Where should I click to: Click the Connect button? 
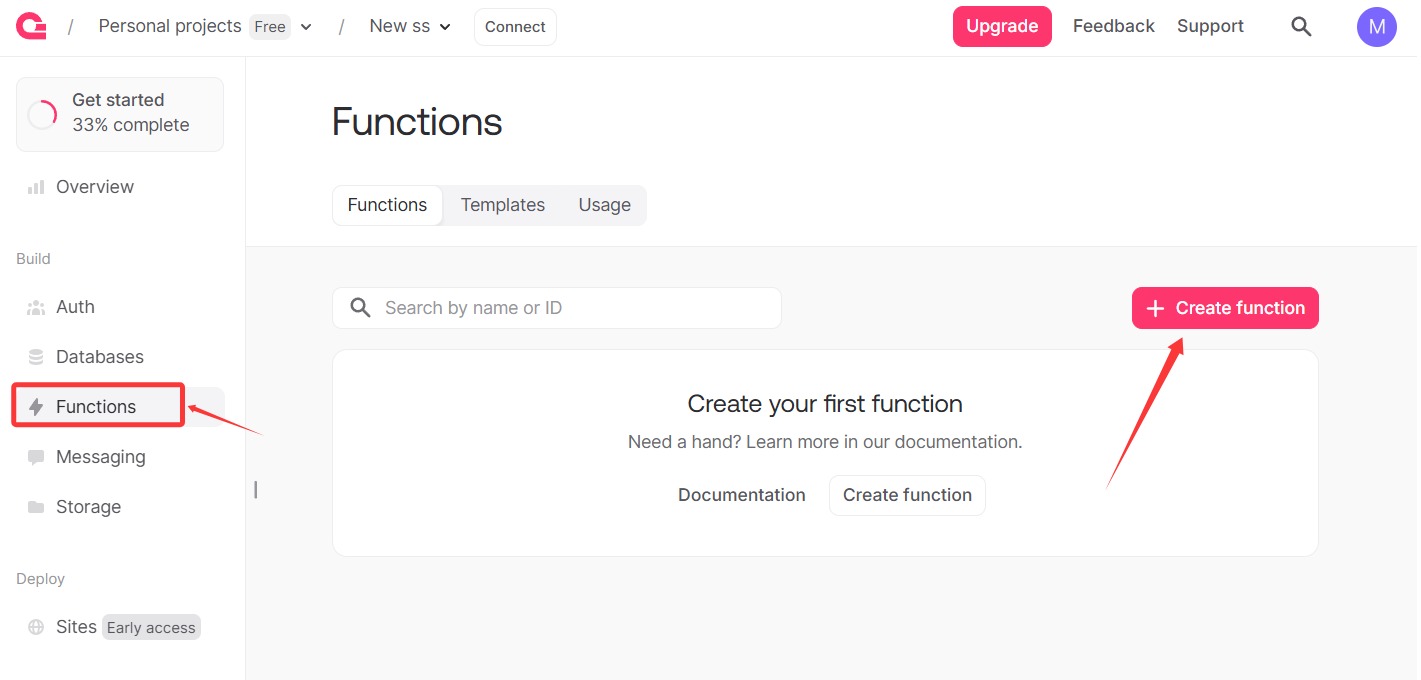click(x=515, y=27)
